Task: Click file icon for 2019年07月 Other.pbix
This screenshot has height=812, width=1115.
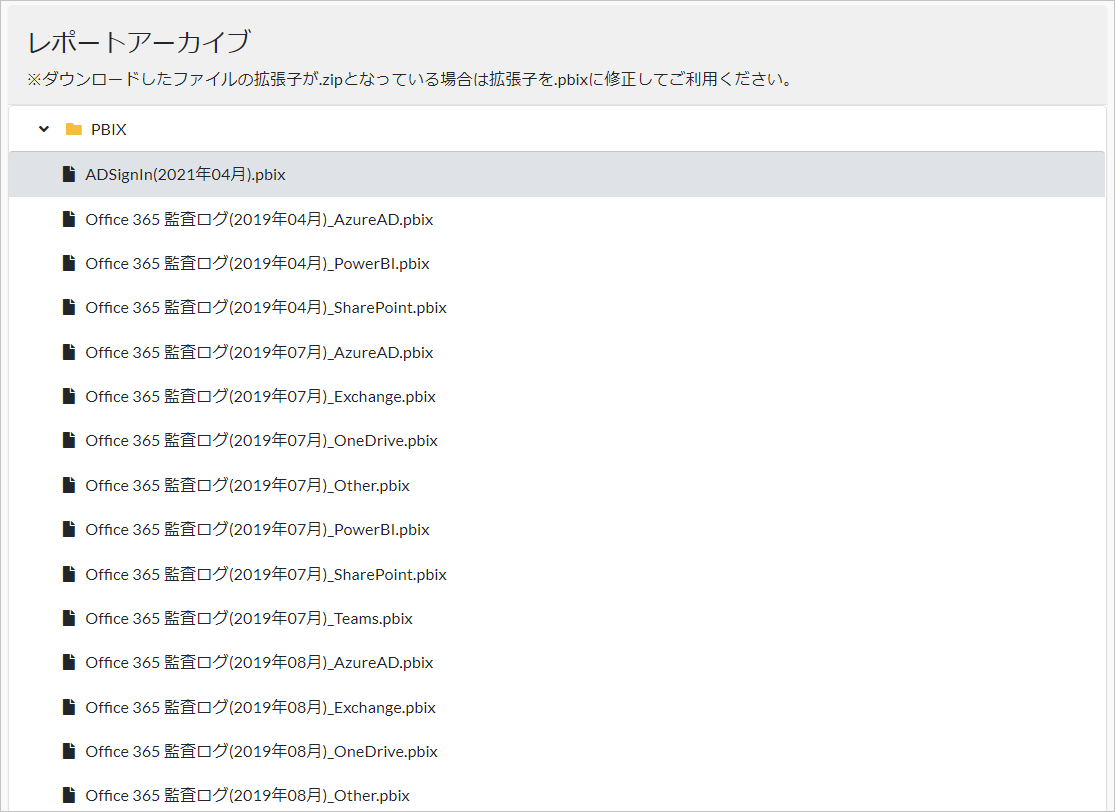Action: tap(69, 485)
